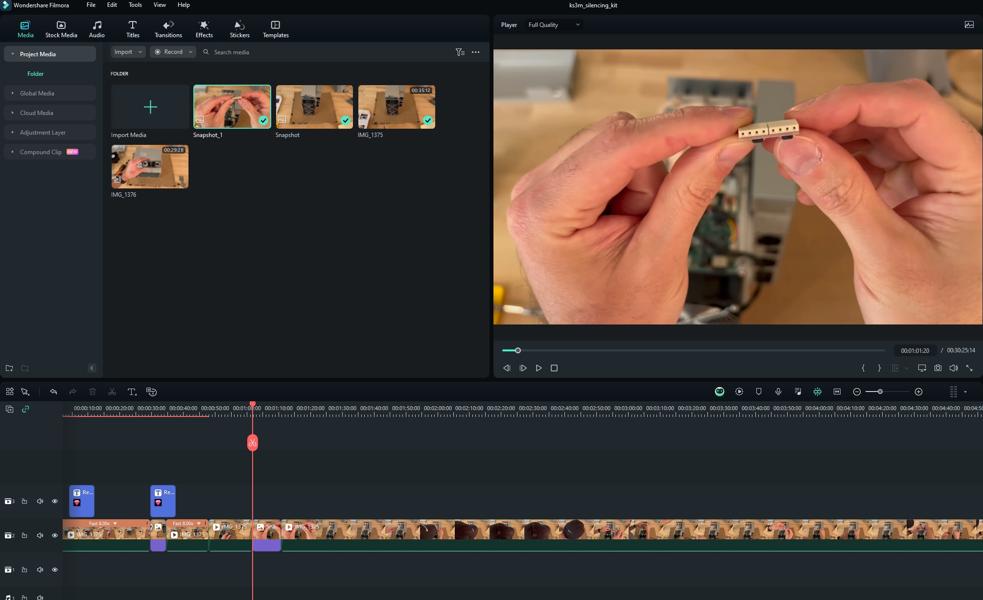Viewport: 983px width, 600px height.
Task: Click the mark out bracket icon
Action: pos(879,368)
